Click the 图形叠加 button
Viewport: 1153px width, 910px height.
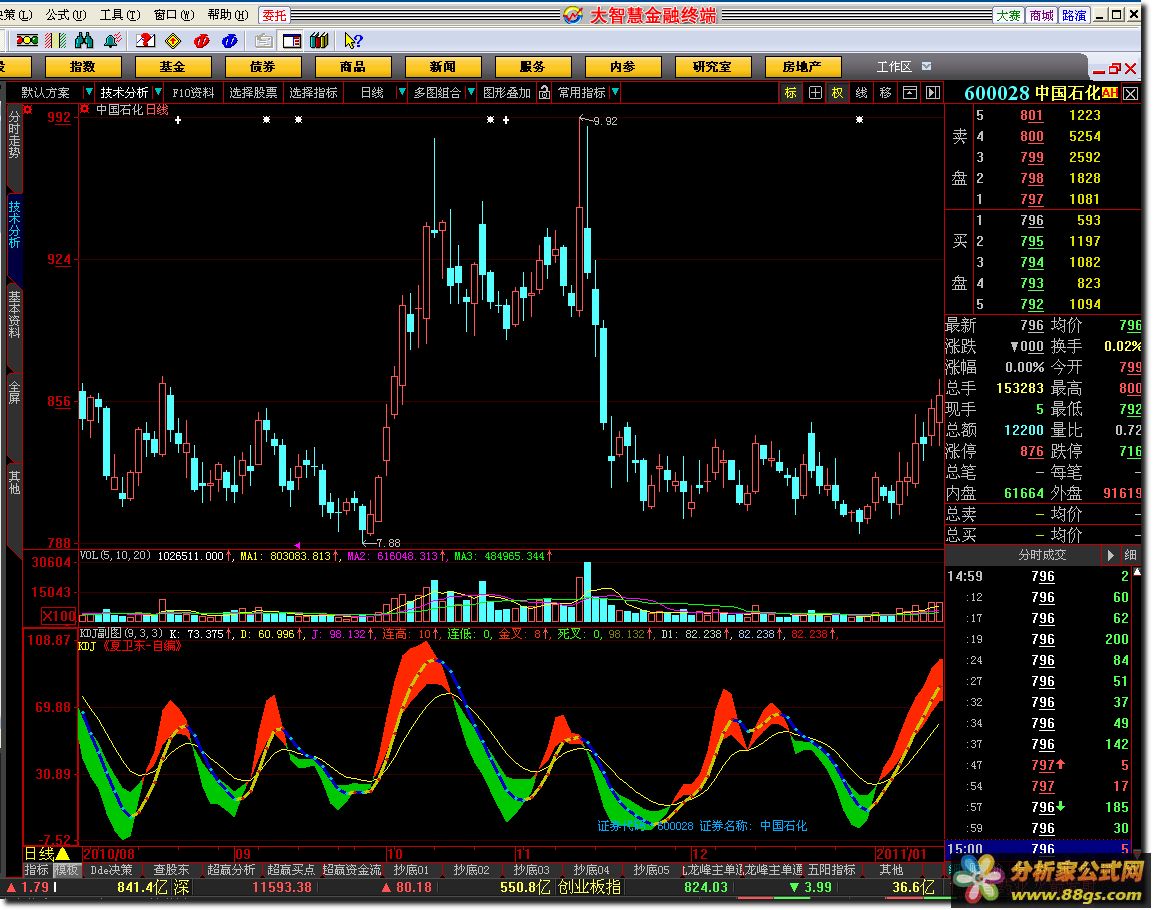507,93
